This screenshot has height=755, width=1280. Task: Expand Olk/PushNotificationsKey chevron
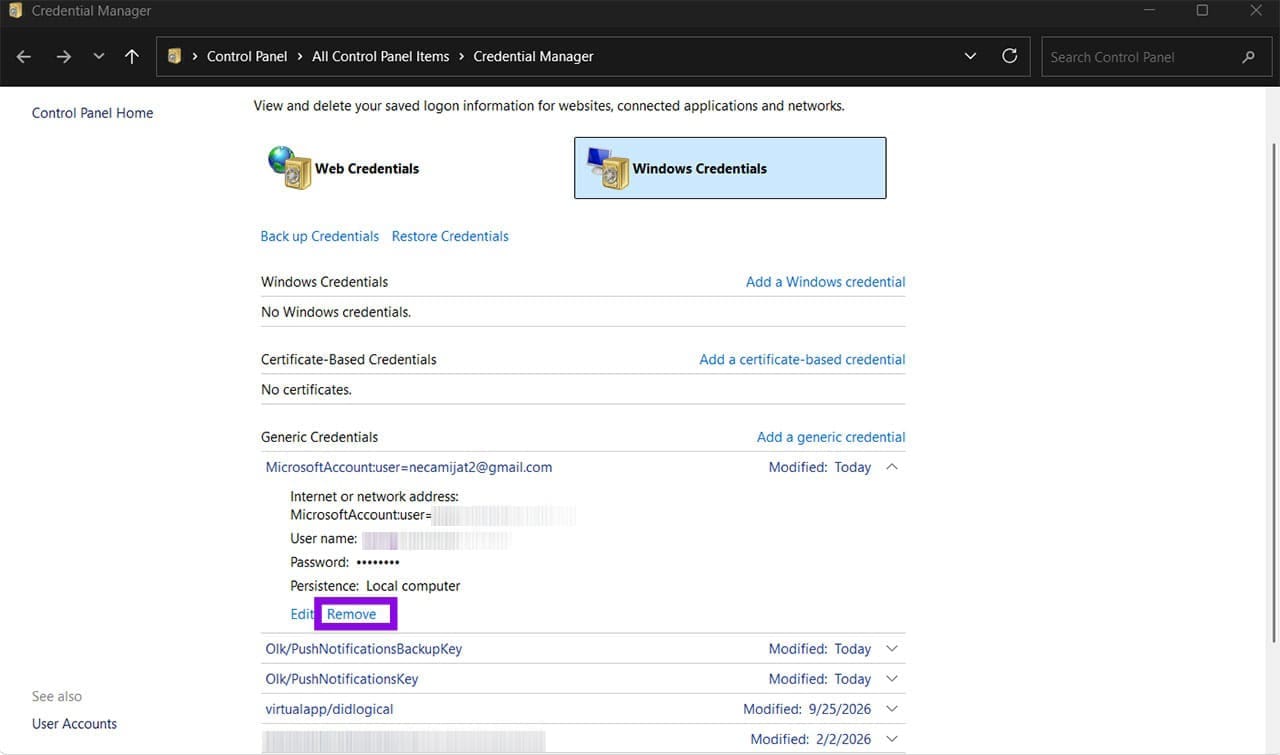[892, 679]
